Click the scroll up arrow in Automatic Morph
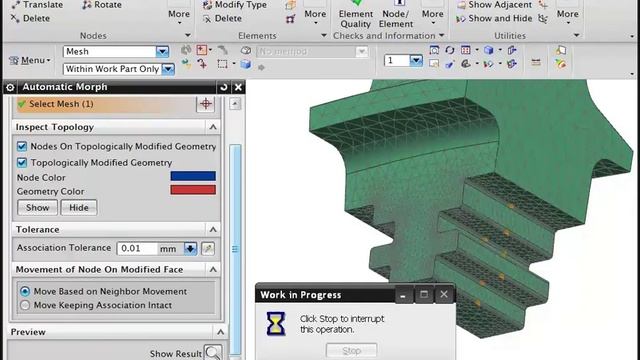This screenshot has width=640, height=360. point(235,104)
